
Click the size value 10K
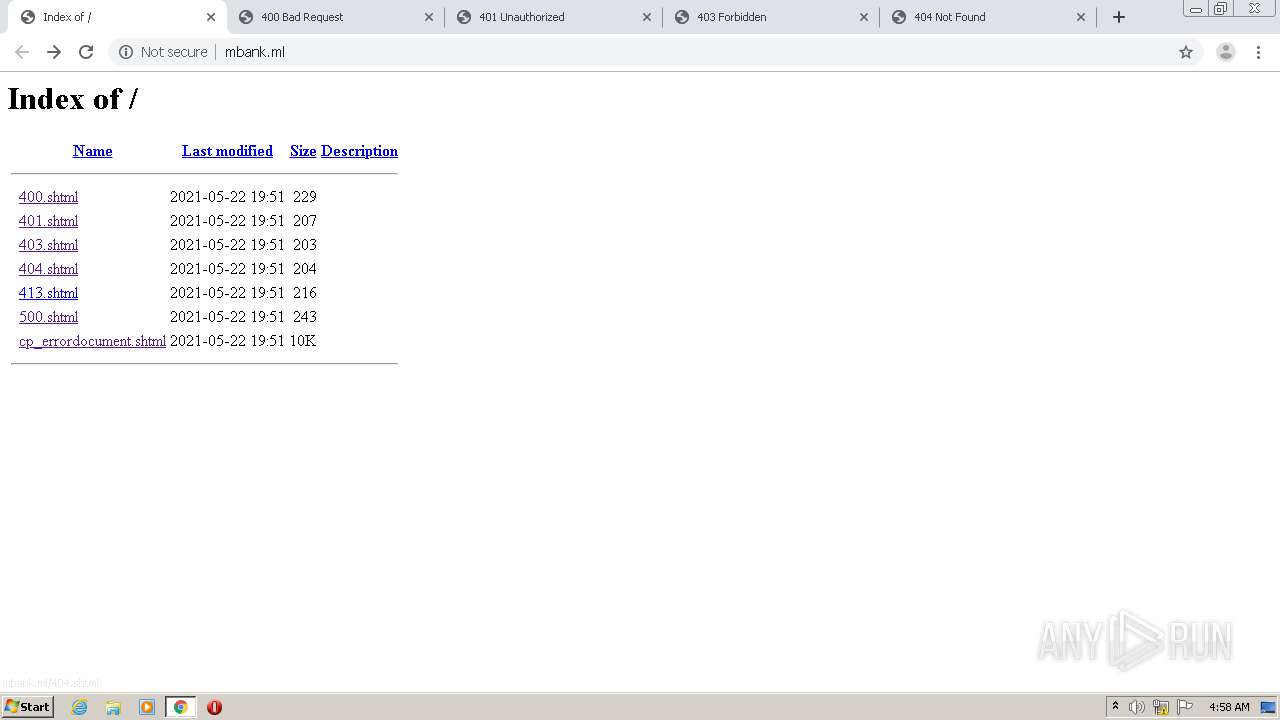[303, 341]
